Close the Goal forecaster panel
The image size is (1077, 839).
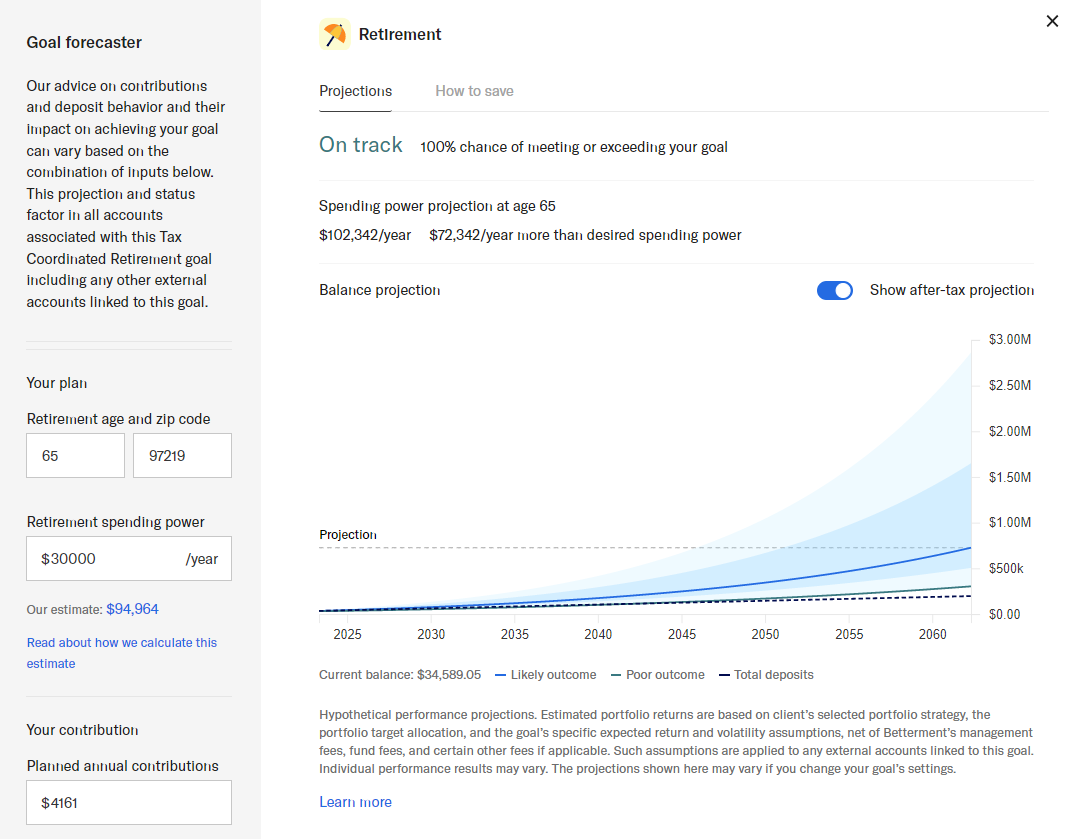point(1051,21)
